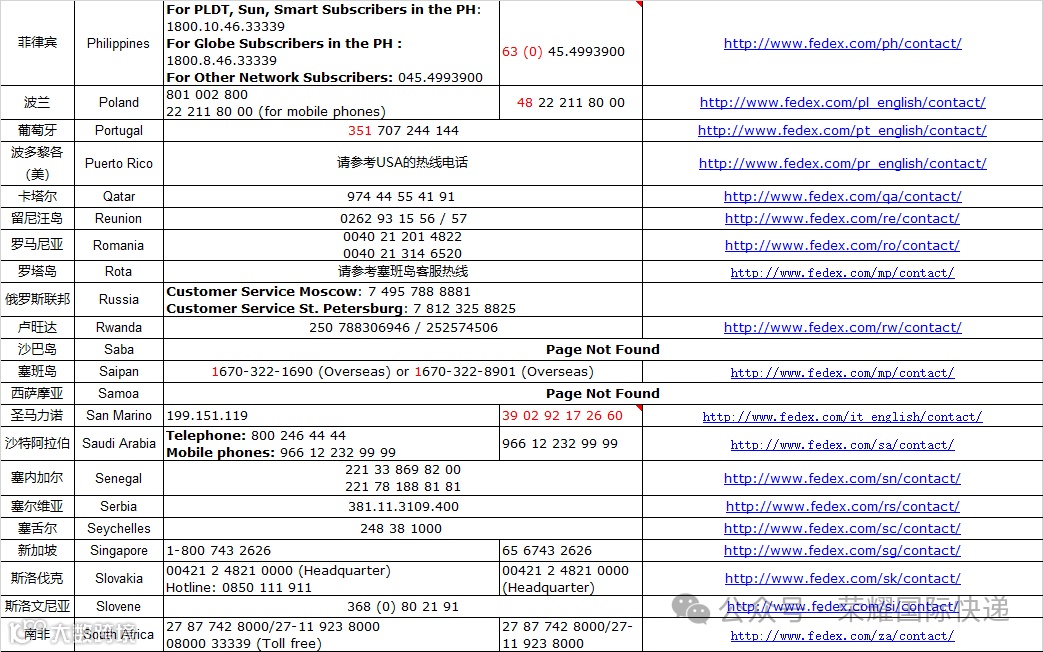Click Rwanda number 250 788306946 / 252574506

point(403,327)
